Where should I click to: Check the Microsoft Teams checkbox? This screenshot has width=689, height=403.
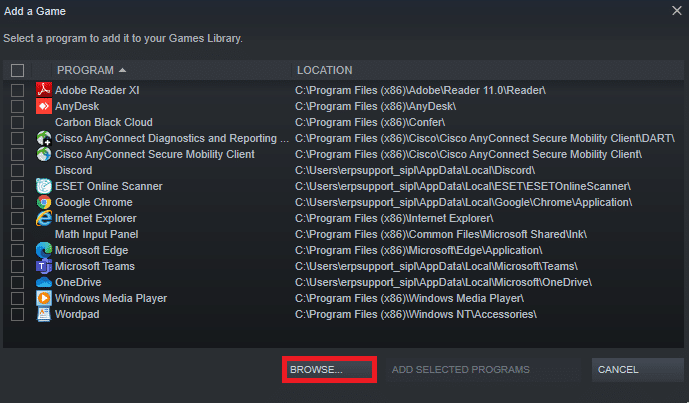[18, 266]
